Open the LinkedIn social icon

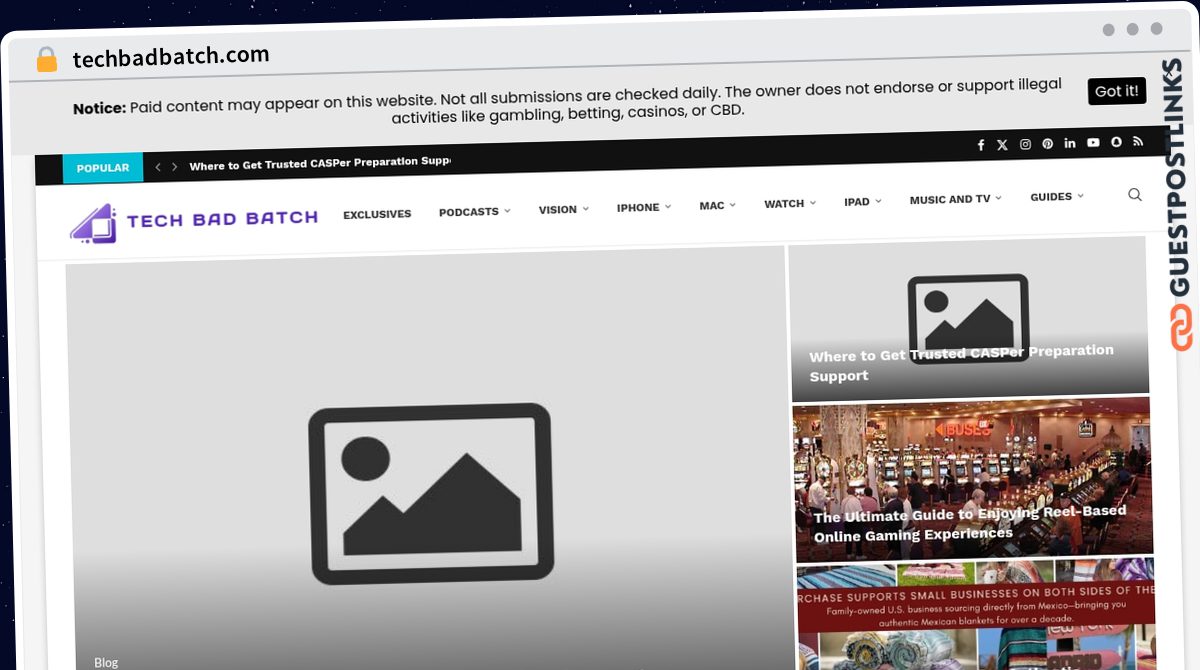click(1070, 143)
